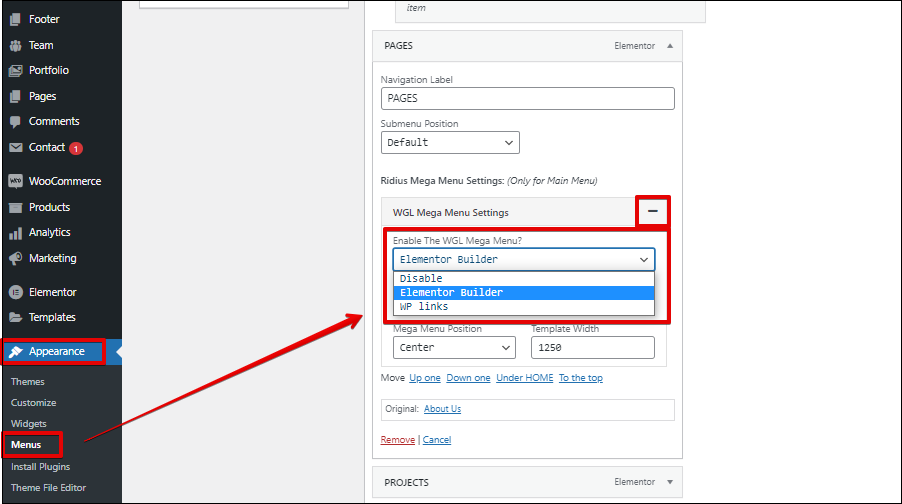The width and height of the screenshot is (902, 504).
Task: Click the Up one move link
Action: coord(425,378)
